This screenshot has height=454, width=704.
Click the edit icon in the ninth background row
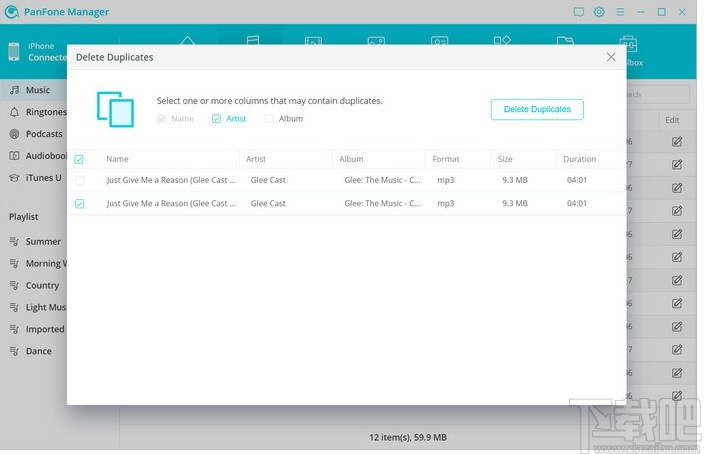click(677, 327)
